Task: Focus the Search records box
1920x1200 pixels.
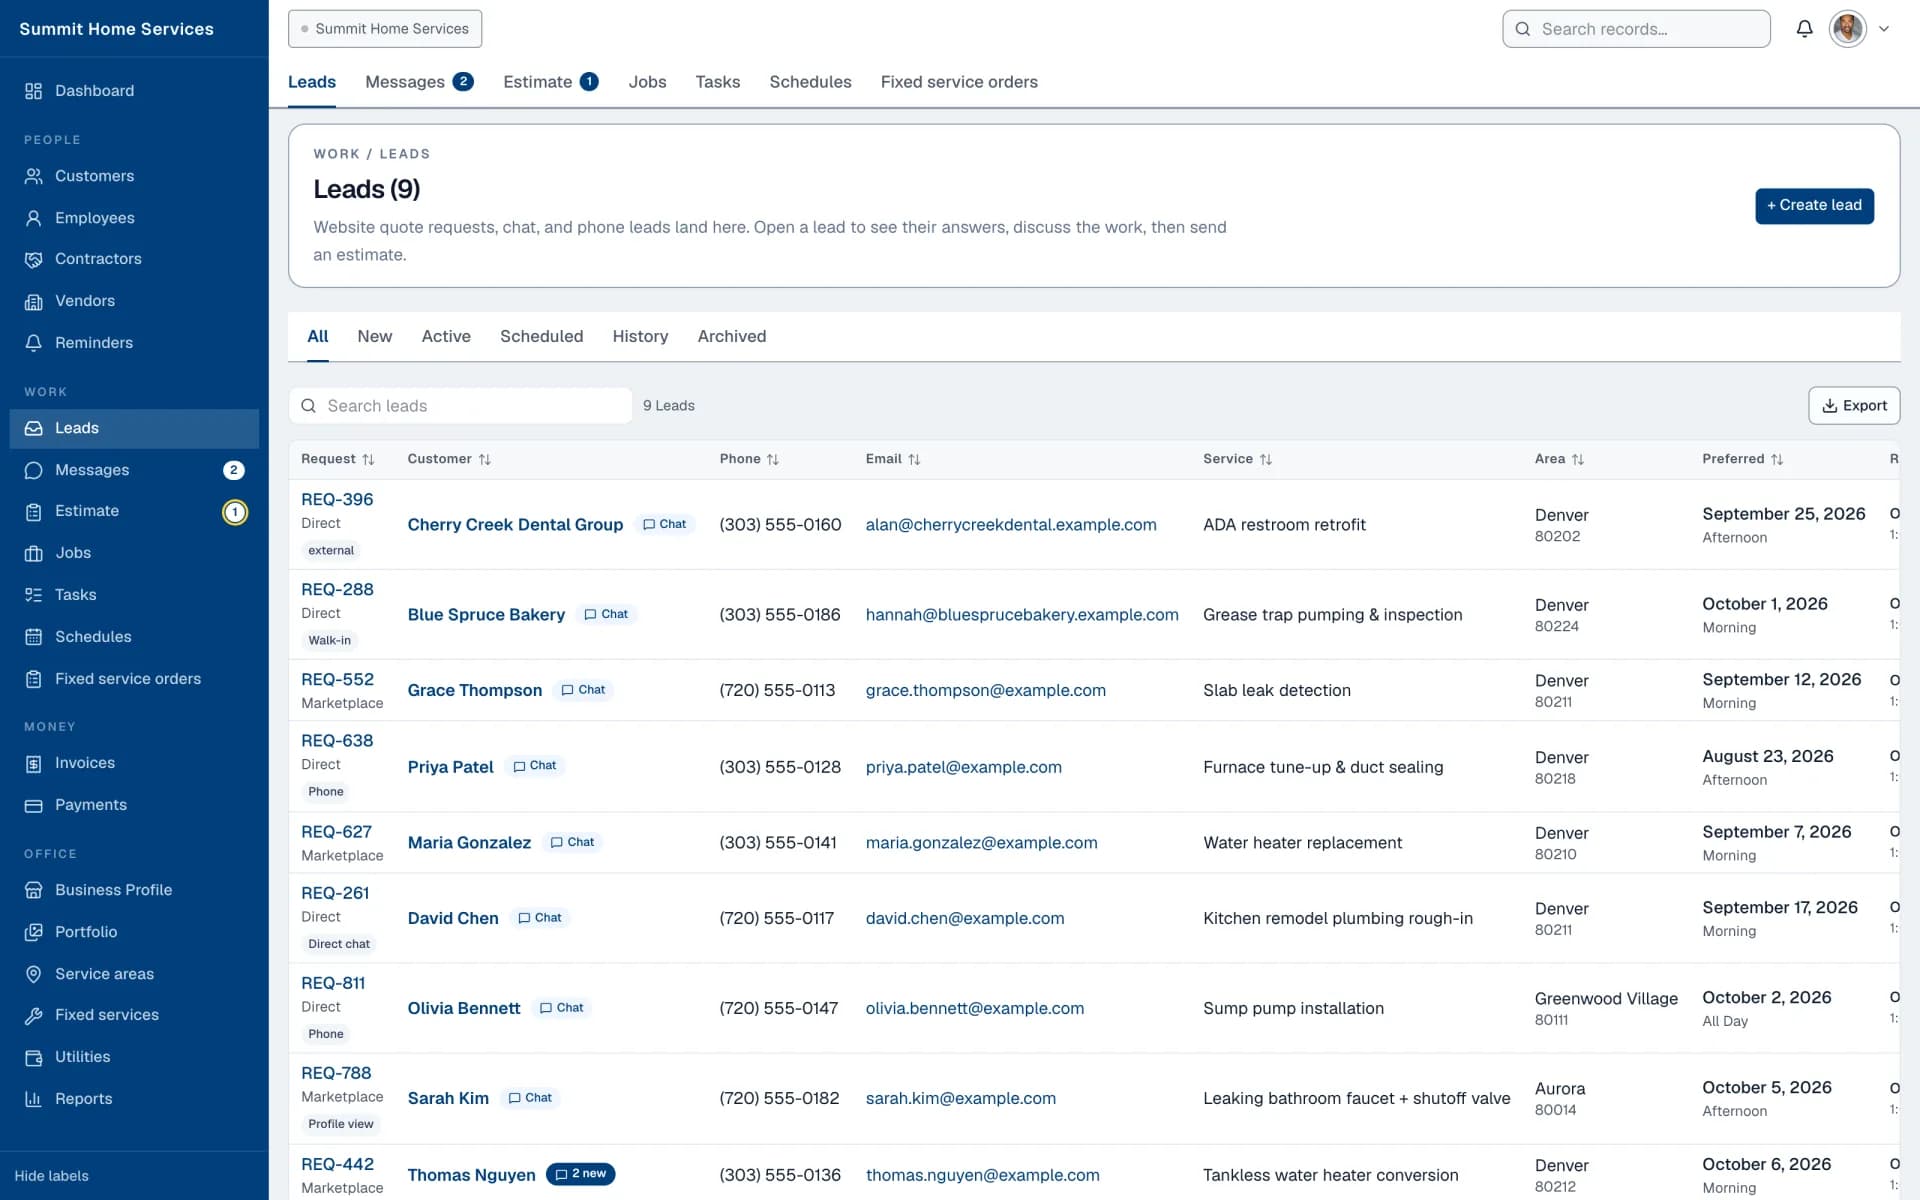Action: click(x=1636, y=29)
